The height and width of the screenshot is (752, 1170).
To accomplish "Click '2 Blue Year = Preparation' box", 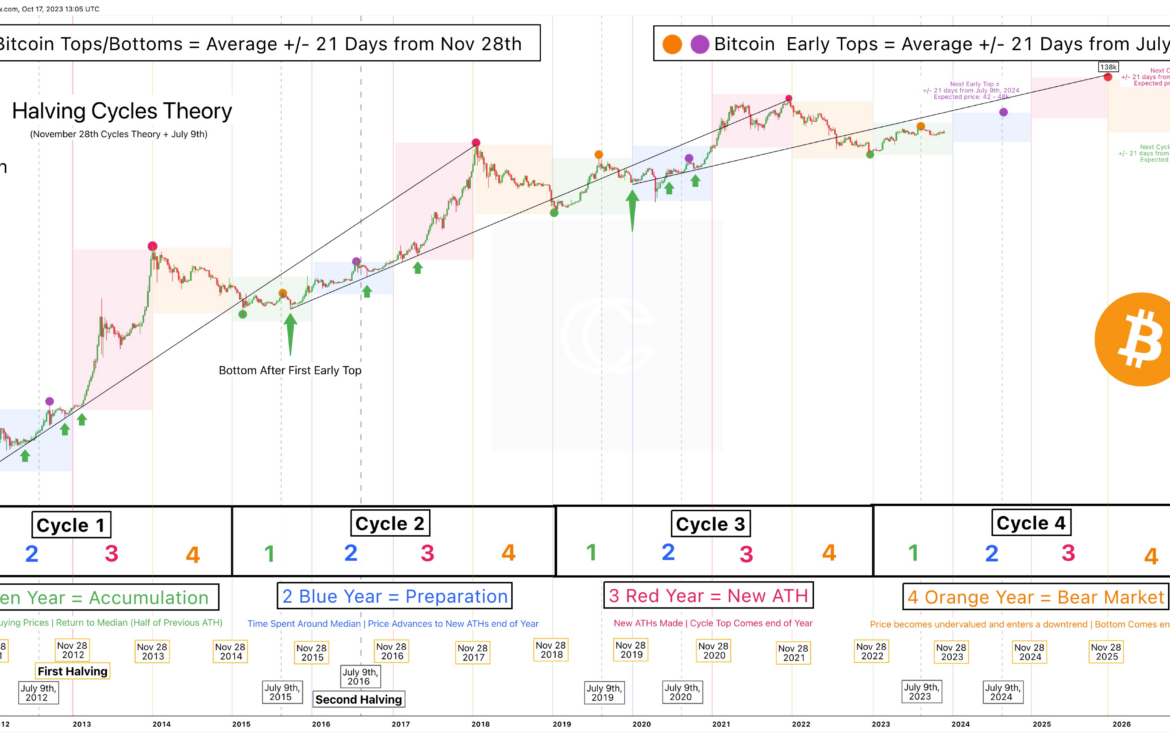I will click(x=394, y=596).
